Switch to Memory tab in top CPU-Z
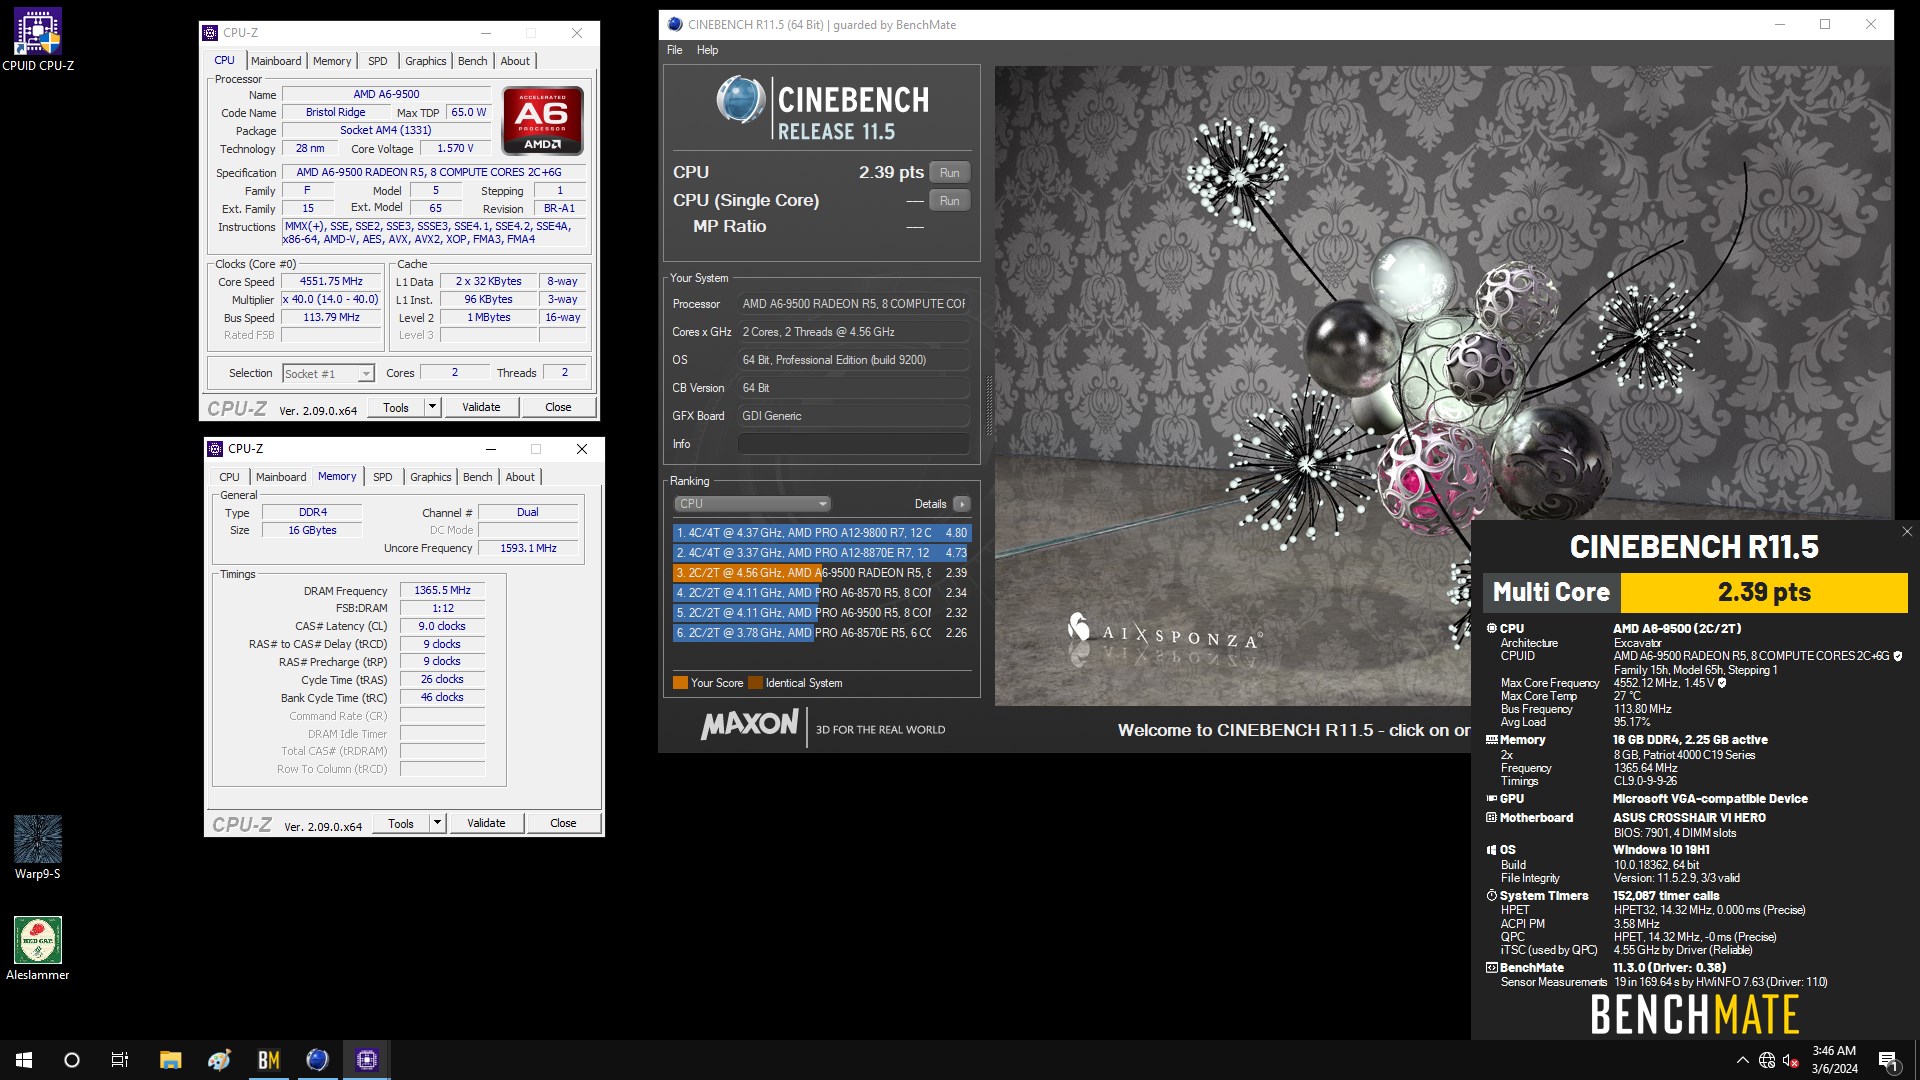 pos(332,61)
